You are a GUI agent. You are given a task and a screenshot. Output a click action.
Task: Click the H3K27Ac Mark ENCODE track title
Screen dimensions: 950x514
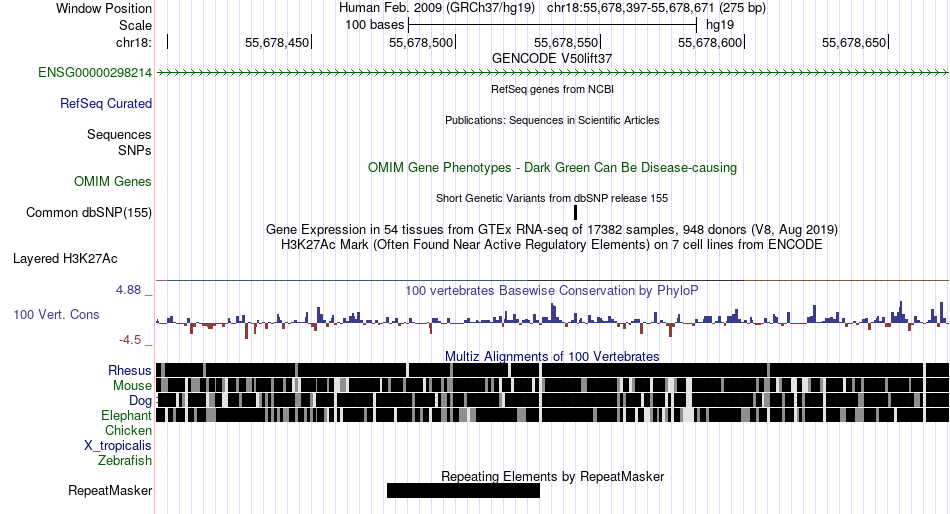pyautogui.click(x=552, y=245)
